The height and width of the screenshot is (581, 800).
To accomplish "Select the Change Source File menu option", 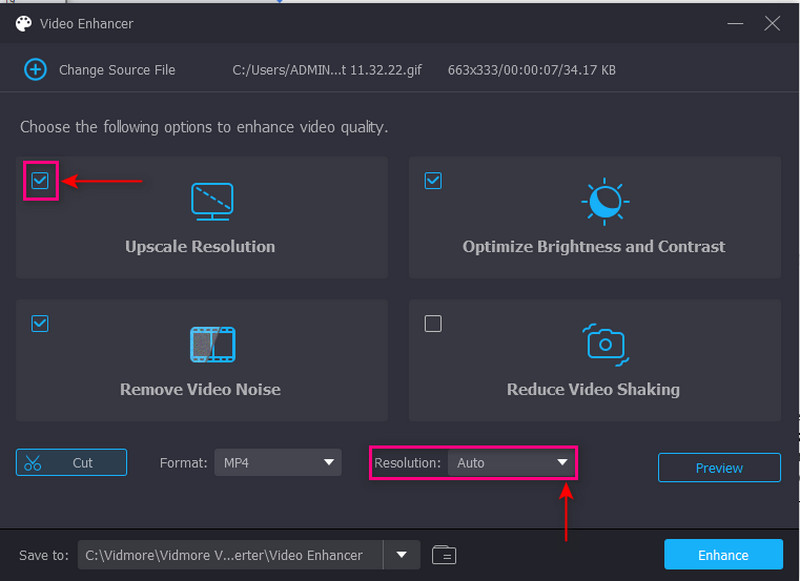I will (x=113, y=69).
